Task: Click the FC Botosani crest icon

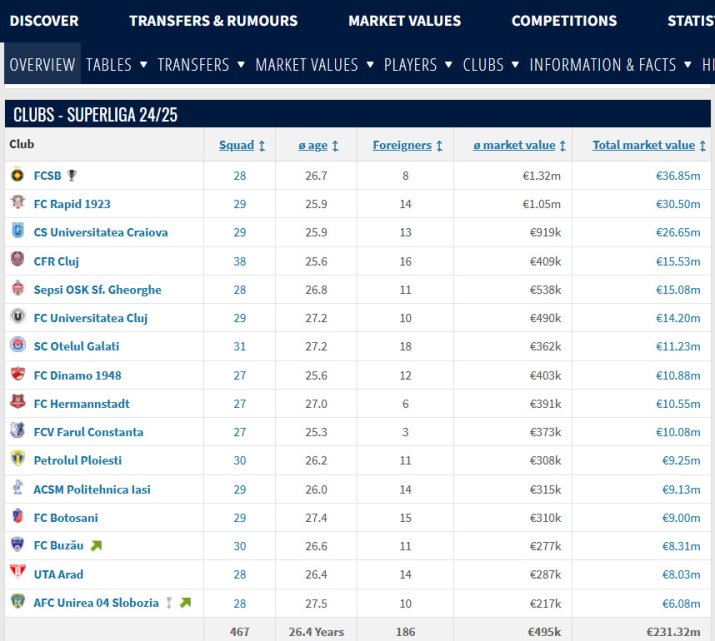Action: tap(17, 516)
